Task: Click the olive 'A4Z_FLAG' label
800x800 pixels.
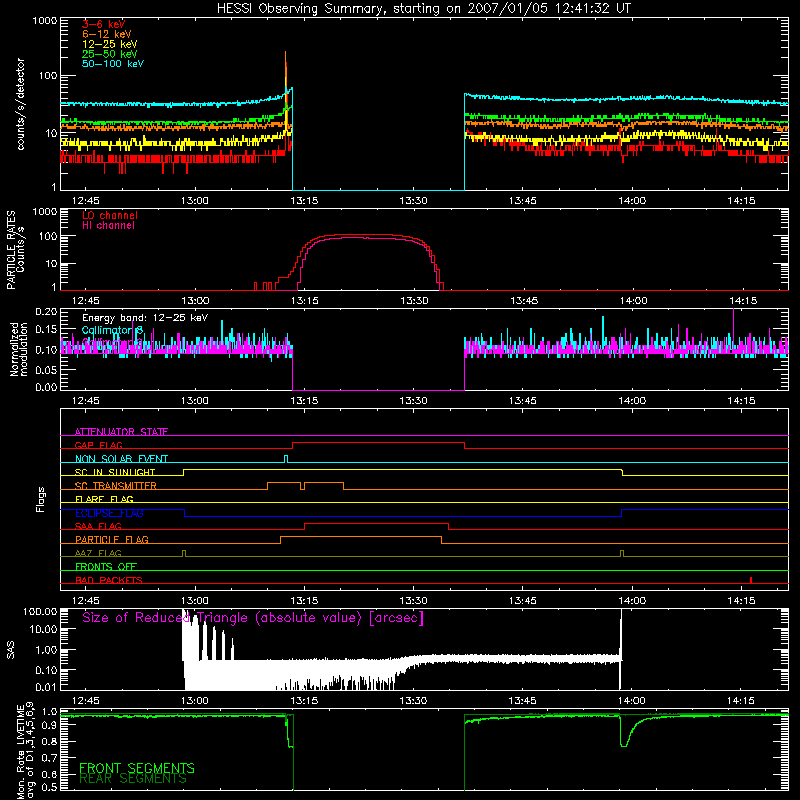Action: pos(98,553)
